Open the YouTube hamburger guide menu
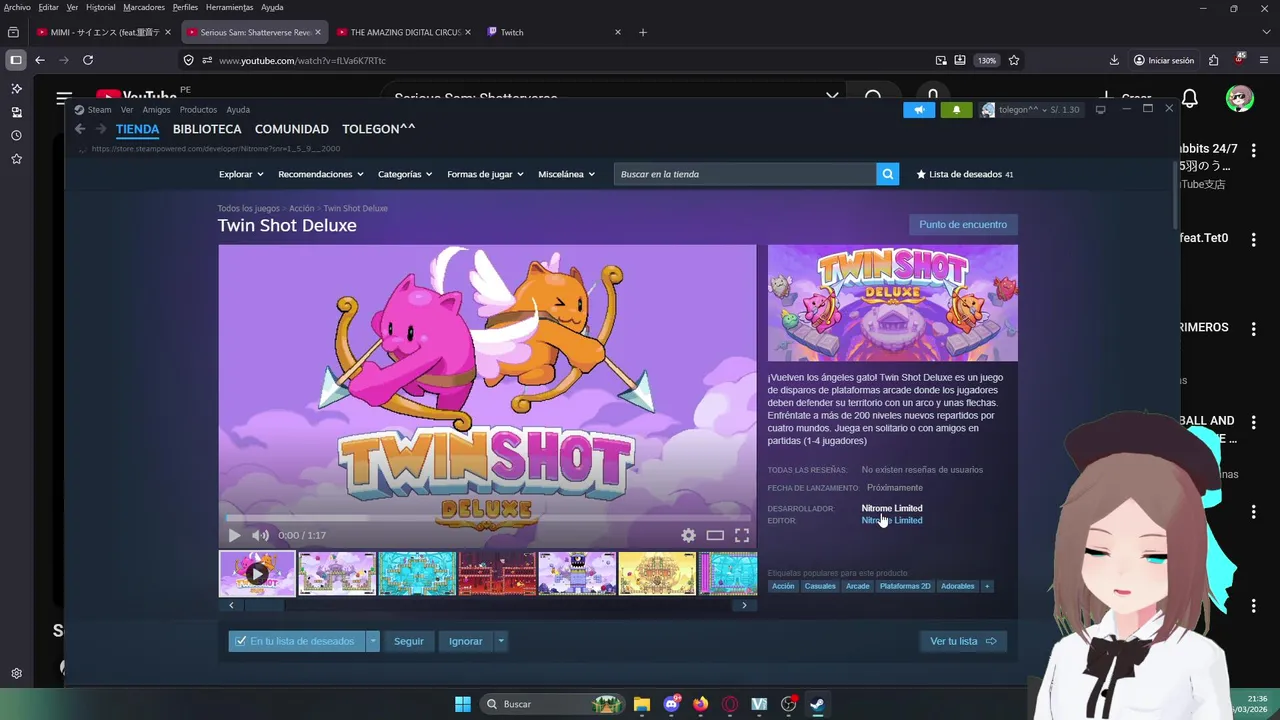Viewport: 1280px width, 720px height. coord(64,98)
